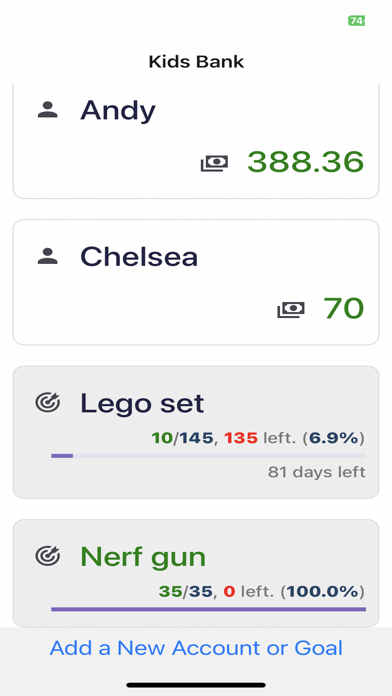This screenshot has width=392, height=696.
Task: Click Add a New Account or Goal
Action: 196,648
